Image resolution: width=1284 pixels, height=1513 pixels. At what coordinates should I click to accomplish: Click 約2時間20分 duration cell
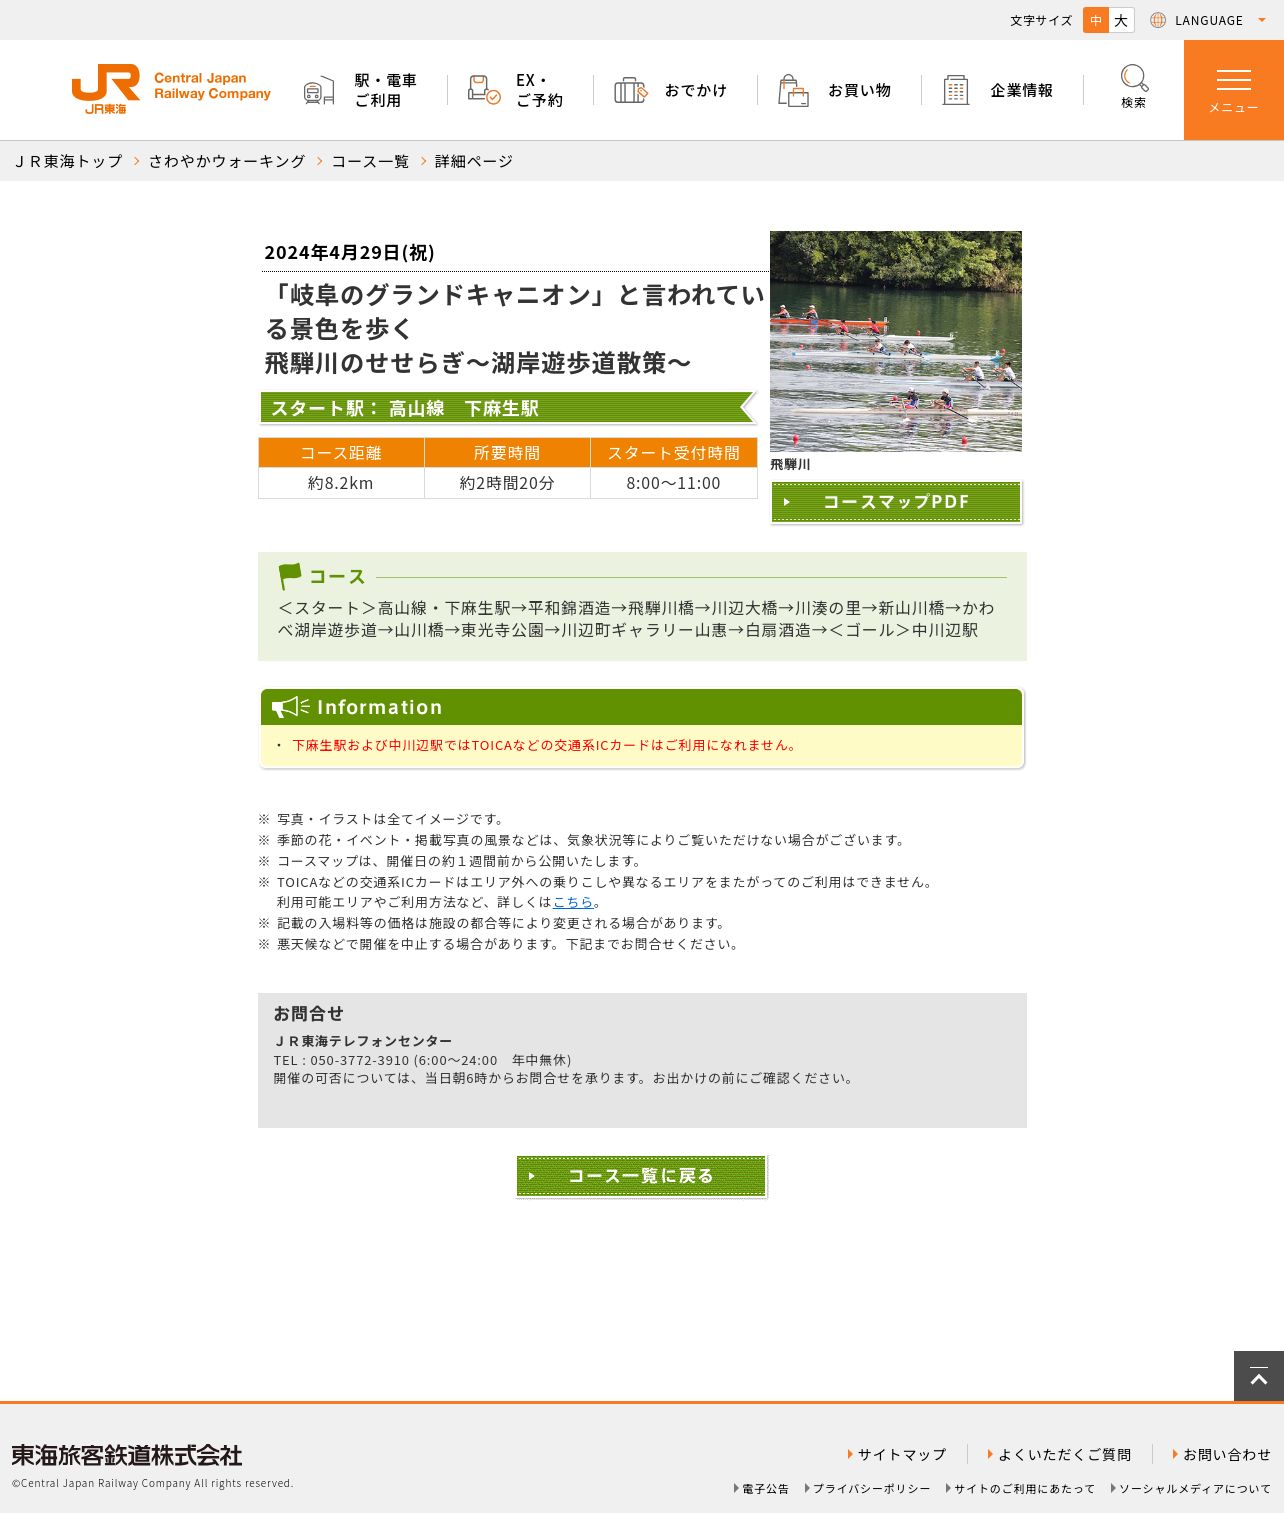pyautogui.click(x=507, y=483)
